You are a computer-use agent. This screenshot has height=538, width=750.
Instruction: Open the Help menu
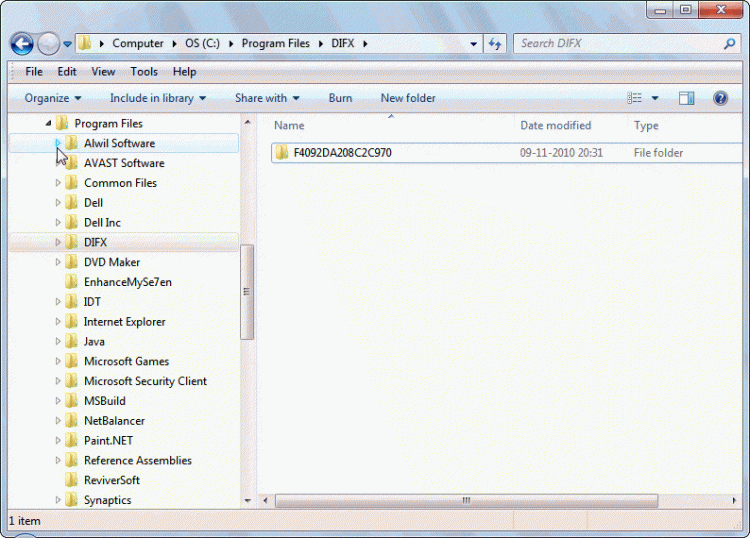pos(185,72)
